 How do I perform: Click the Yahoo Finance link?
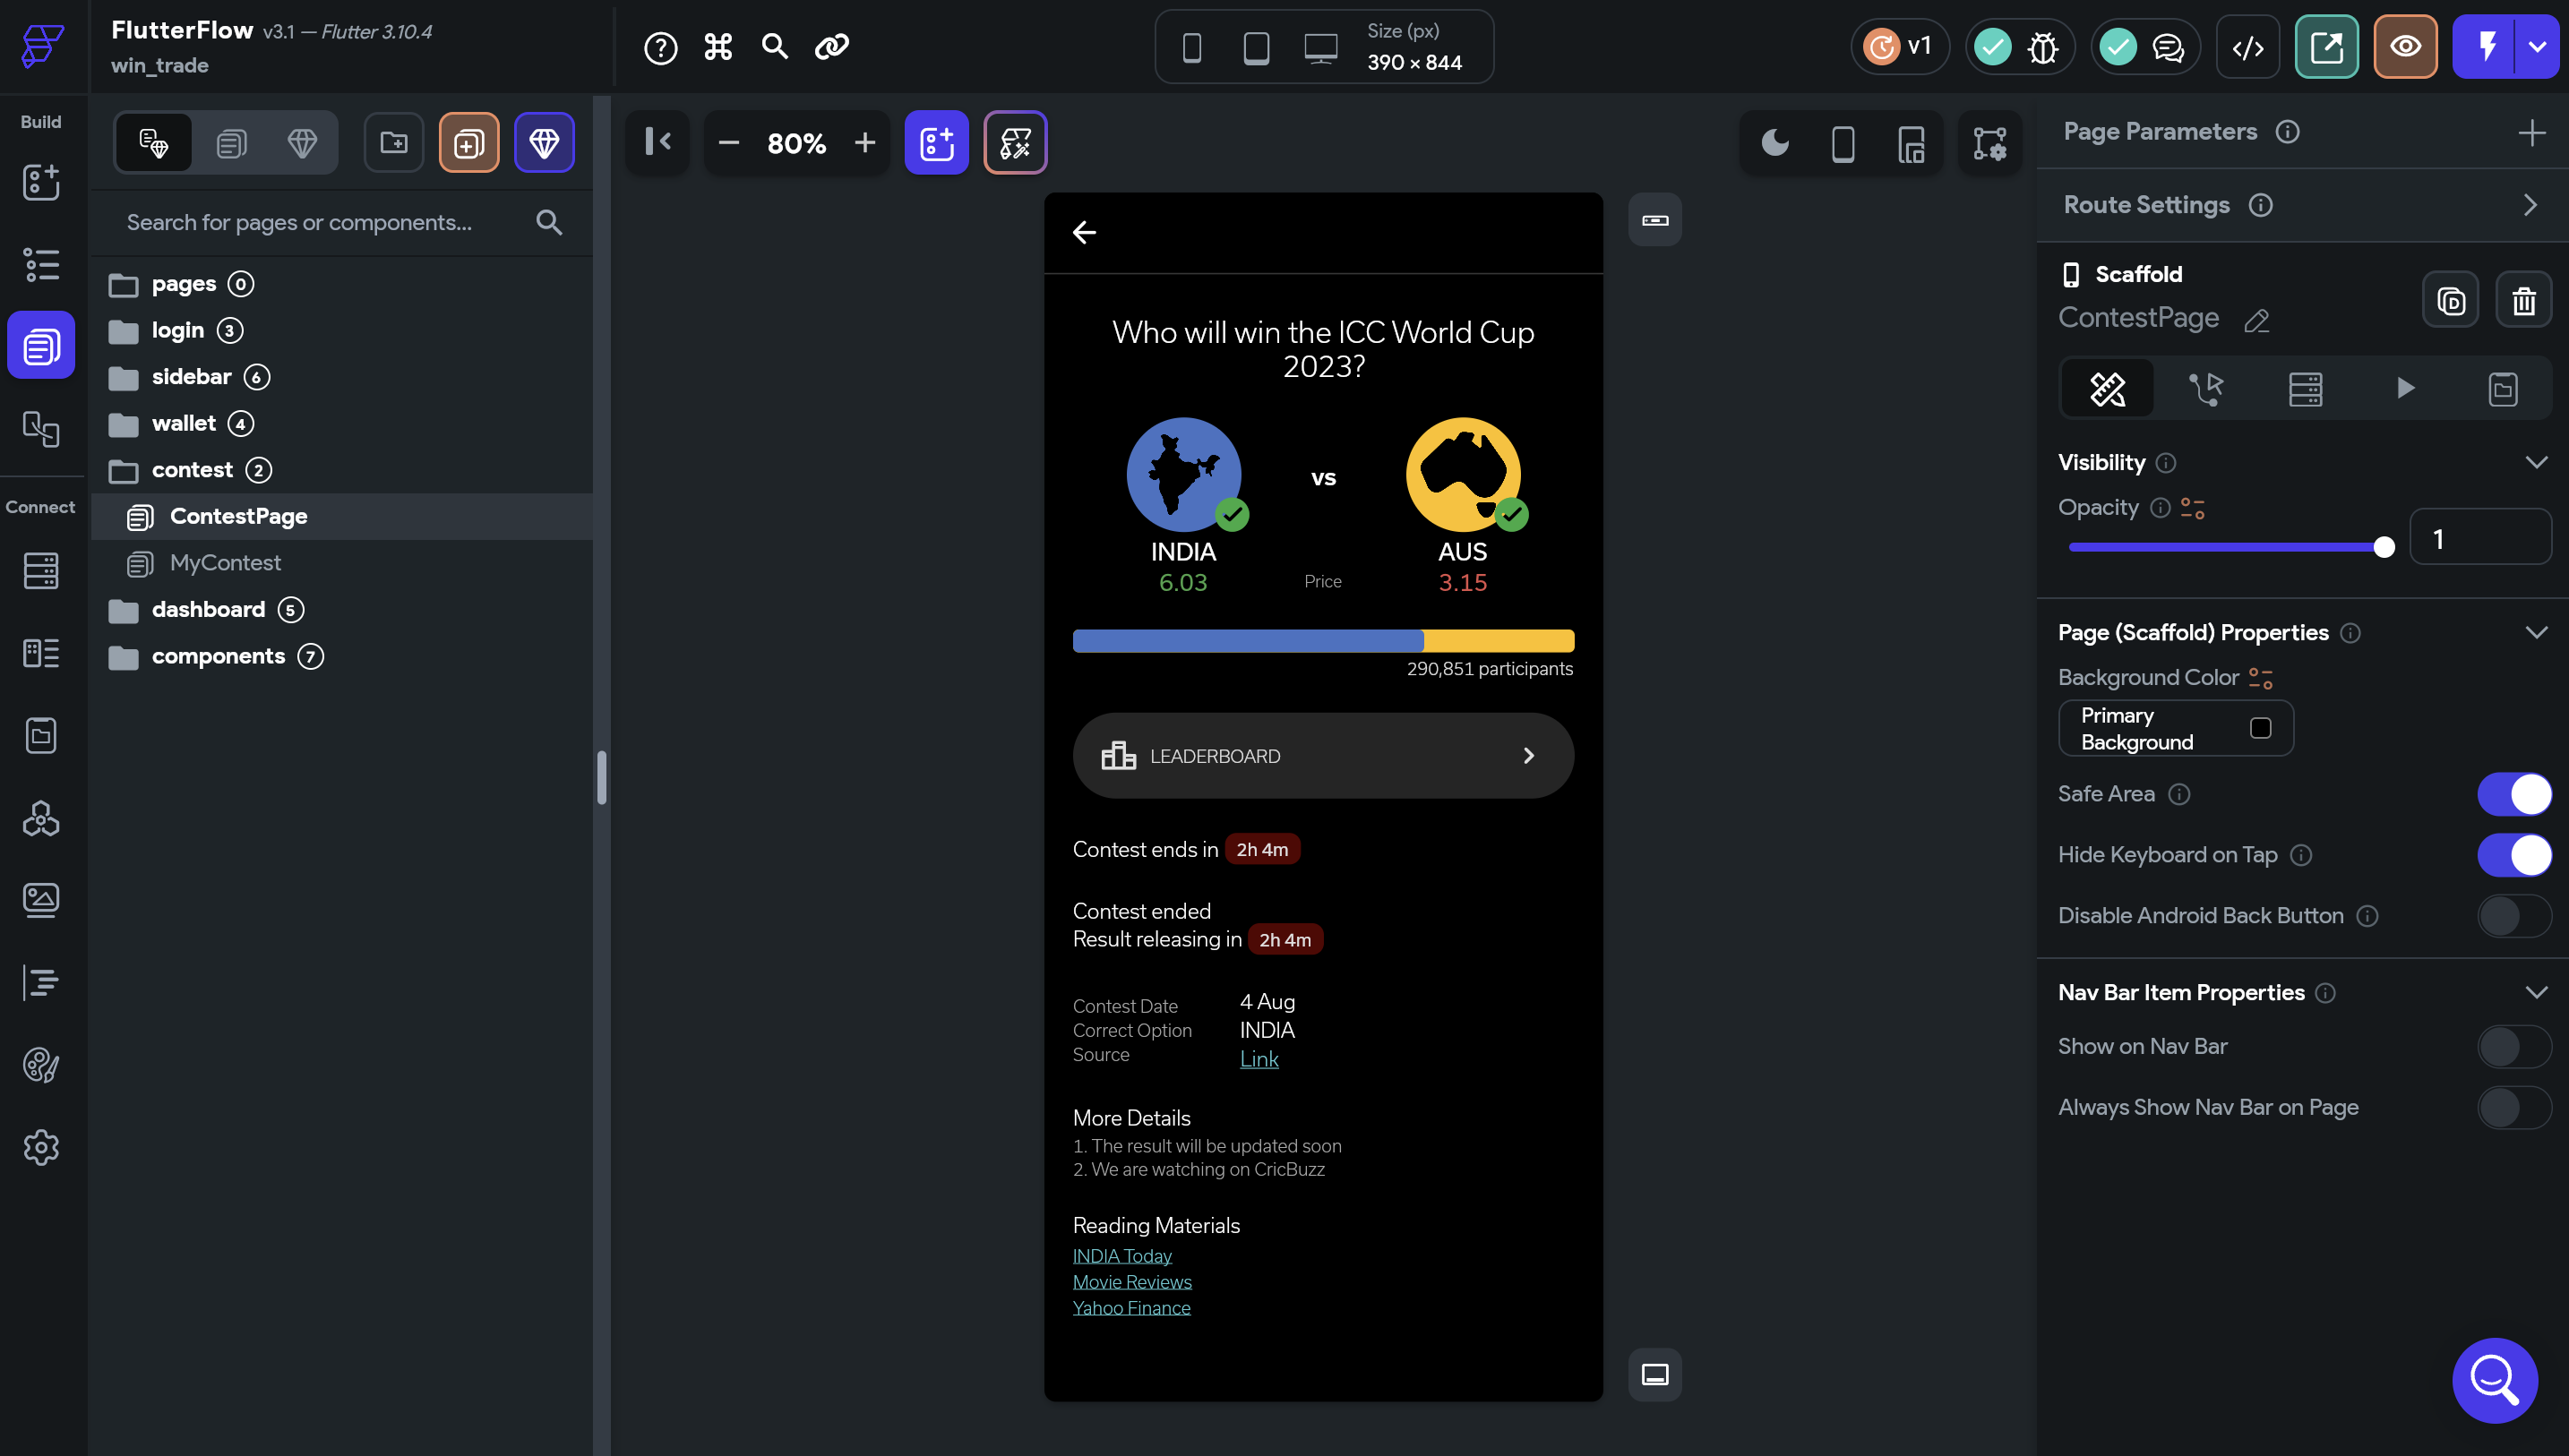pos(1131,1308)
